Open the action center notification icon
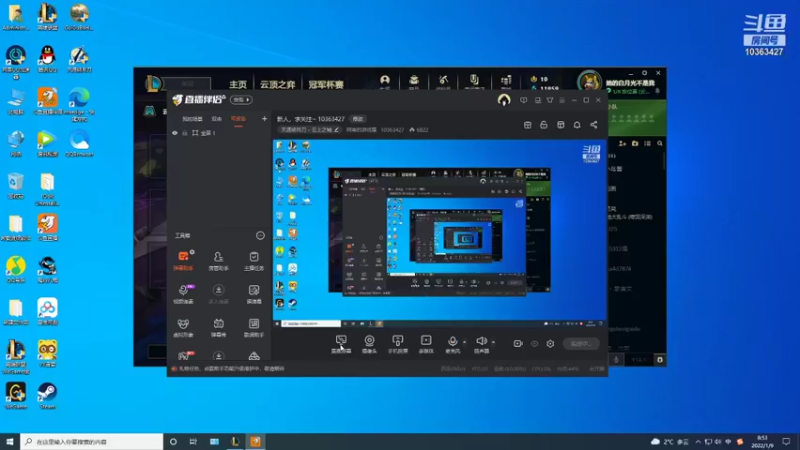 786,441
